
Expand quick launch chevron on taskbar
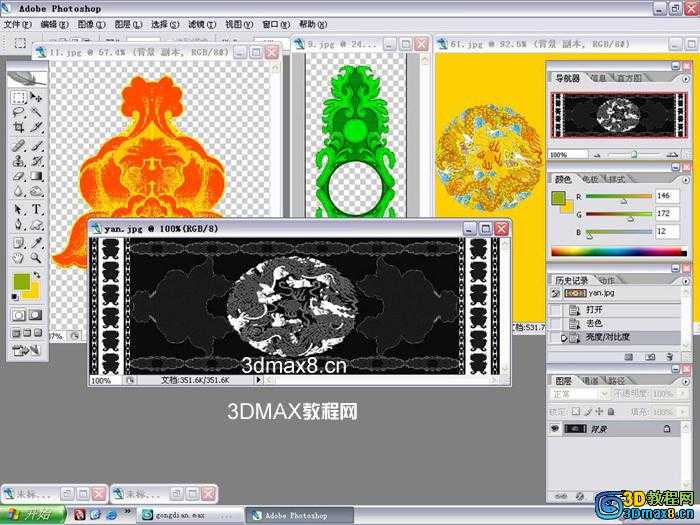pos(127,511)
